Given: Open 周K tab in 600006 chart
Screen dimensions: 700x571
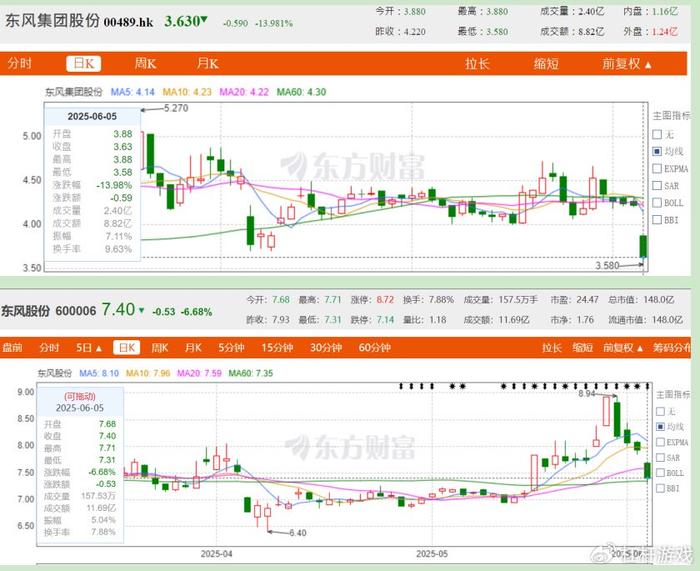Looking at the screenshot, I should pos(159,347).
